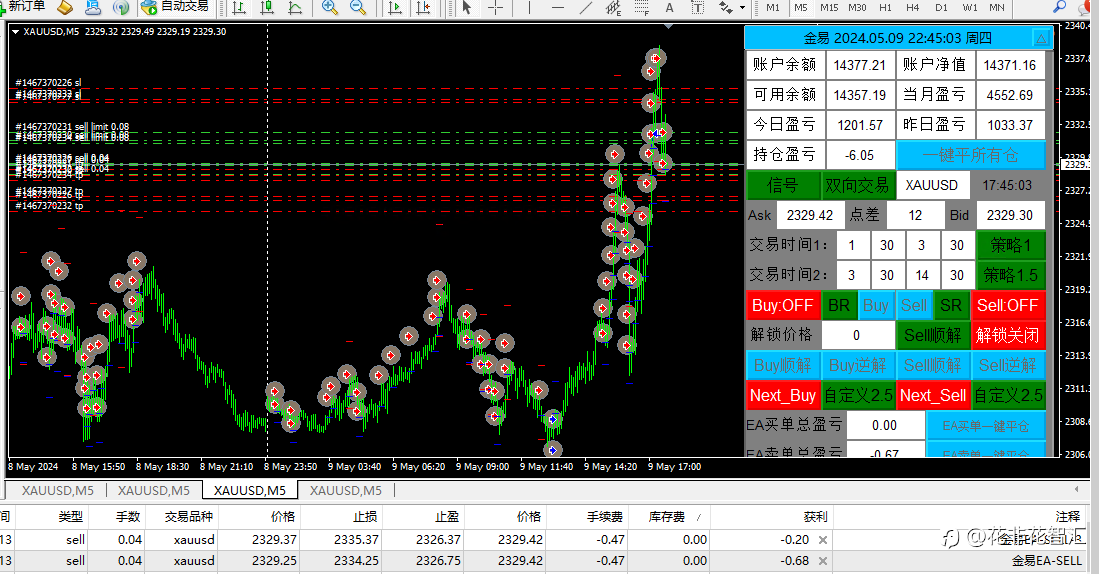Switch chart to candlestick style
The width and height of the screenshot is (1099, 574).
[267, 8]
